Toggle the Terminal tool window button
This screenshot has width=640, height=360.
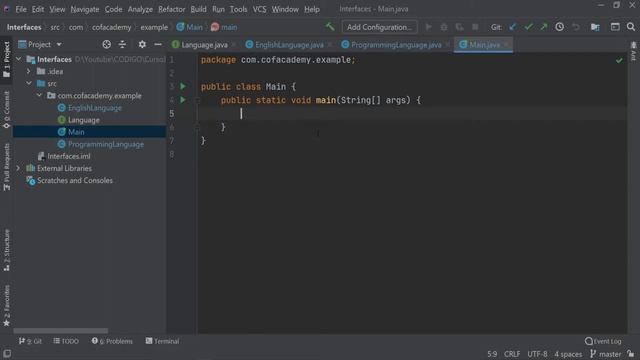[x=162, y=341]
